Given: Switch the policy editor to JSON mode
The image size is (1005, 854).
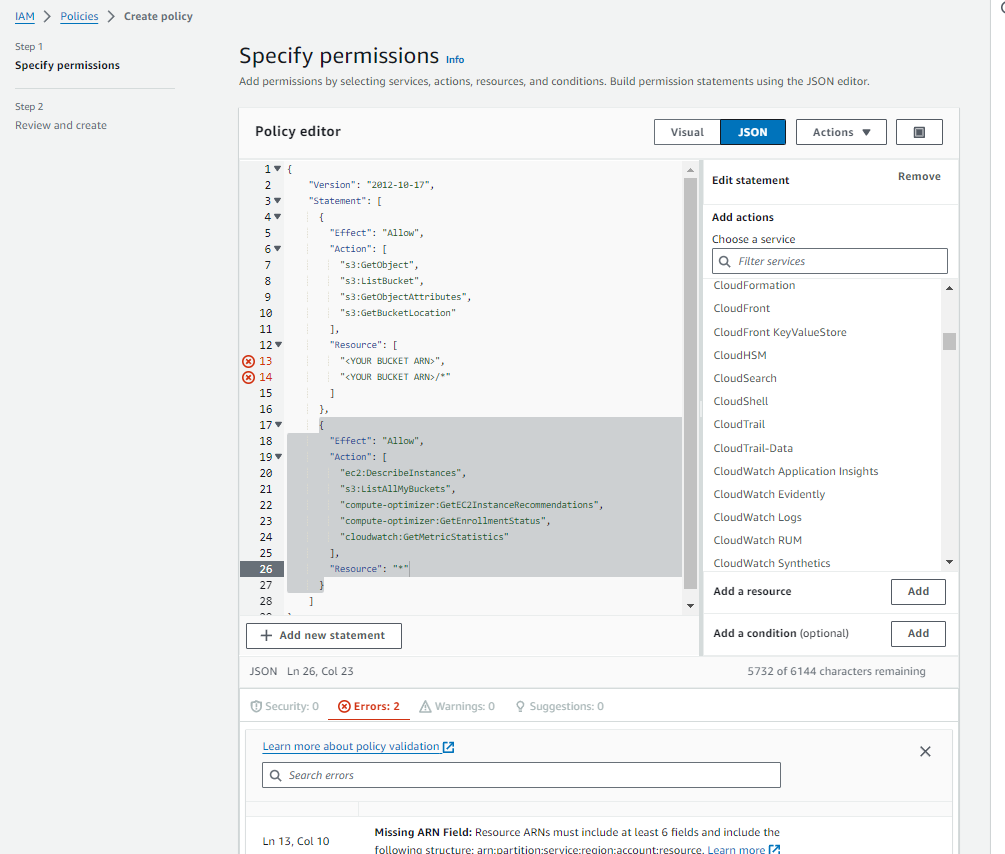Looking at the screenshot, I should coord(753,132).
